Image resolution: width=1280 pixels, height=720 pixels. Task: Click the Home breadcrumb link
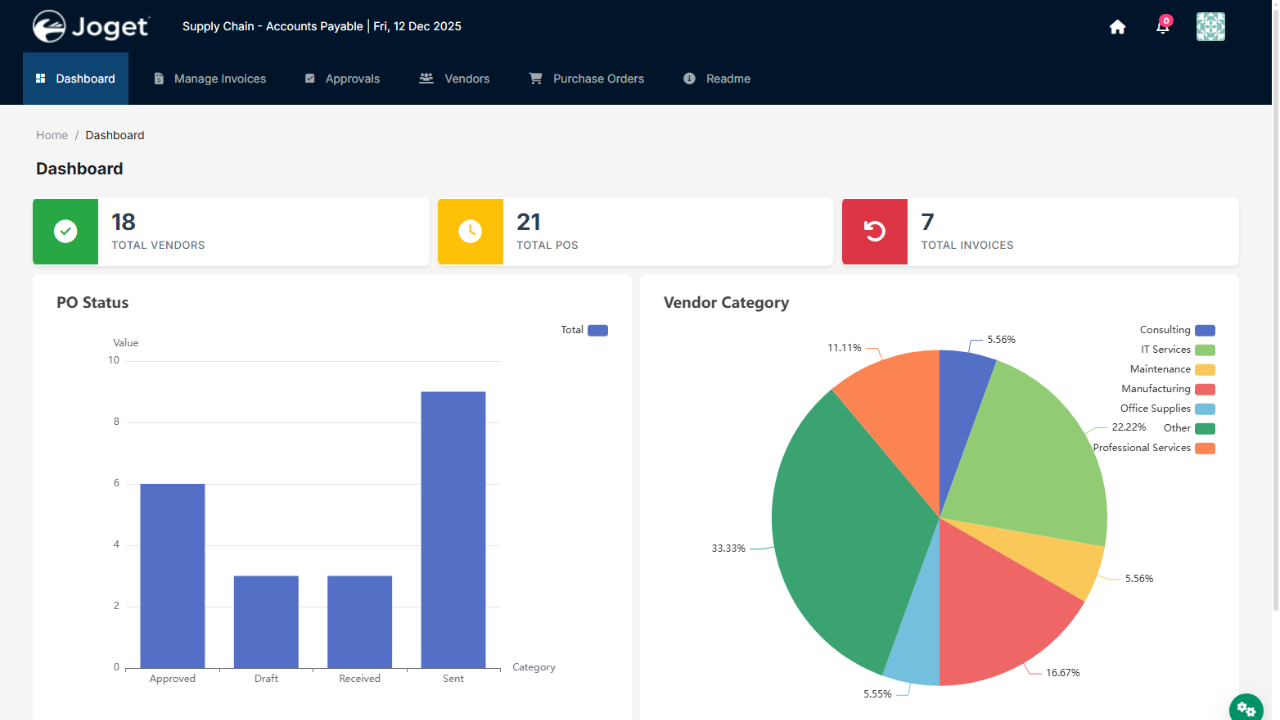[x=52, y=135]
